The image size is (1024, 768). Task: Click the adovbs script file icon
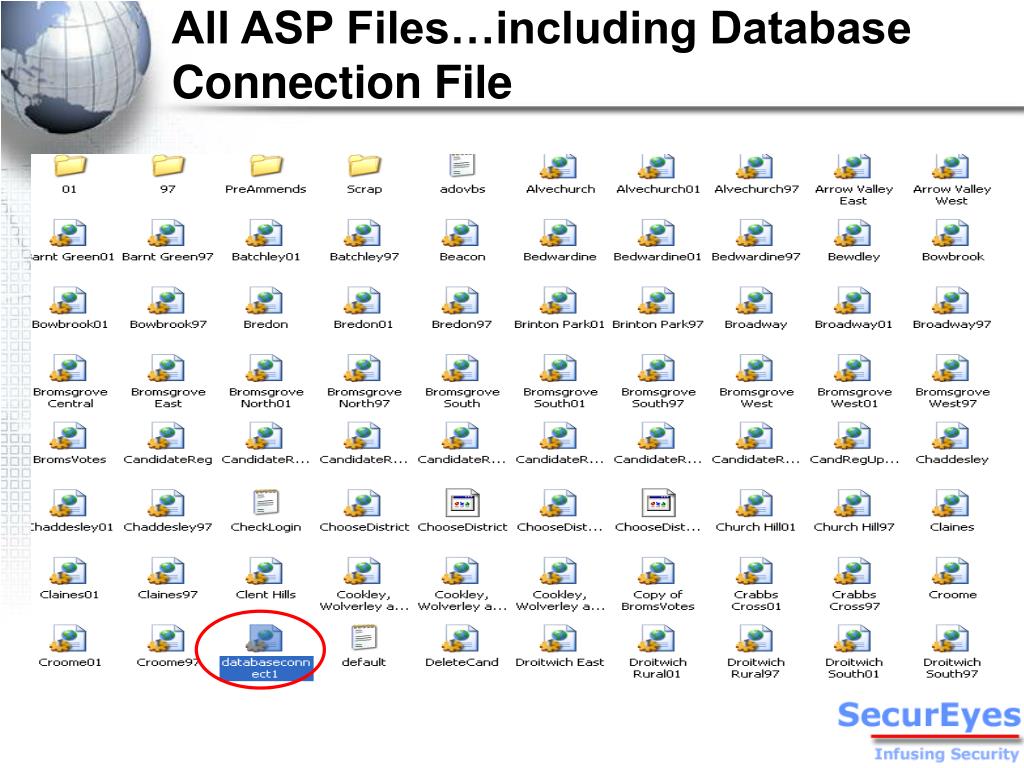point(462,165)
